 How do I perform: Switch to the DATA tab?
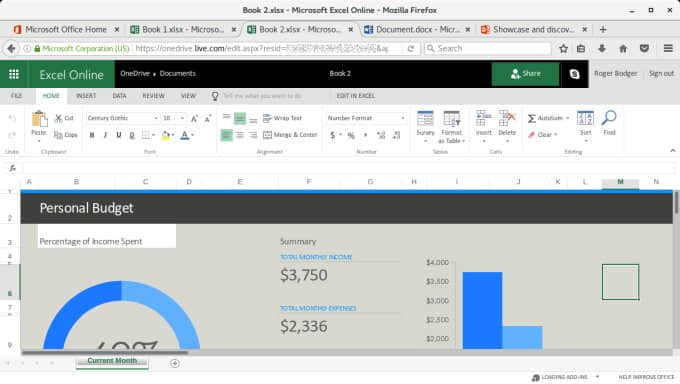(x=119, y=96)
